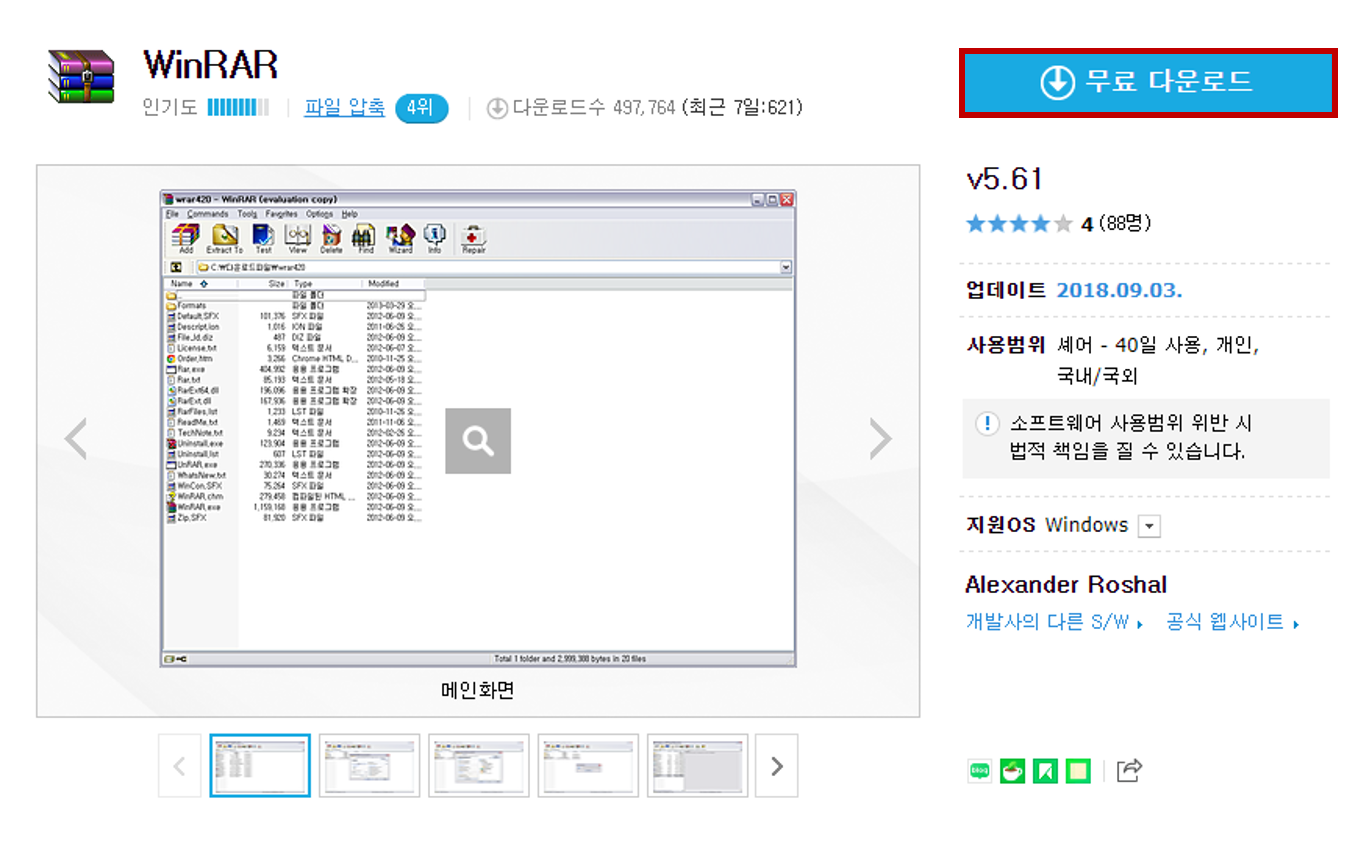
Task: Show the next large screenshot with right arrow
Action: point(880,438)
